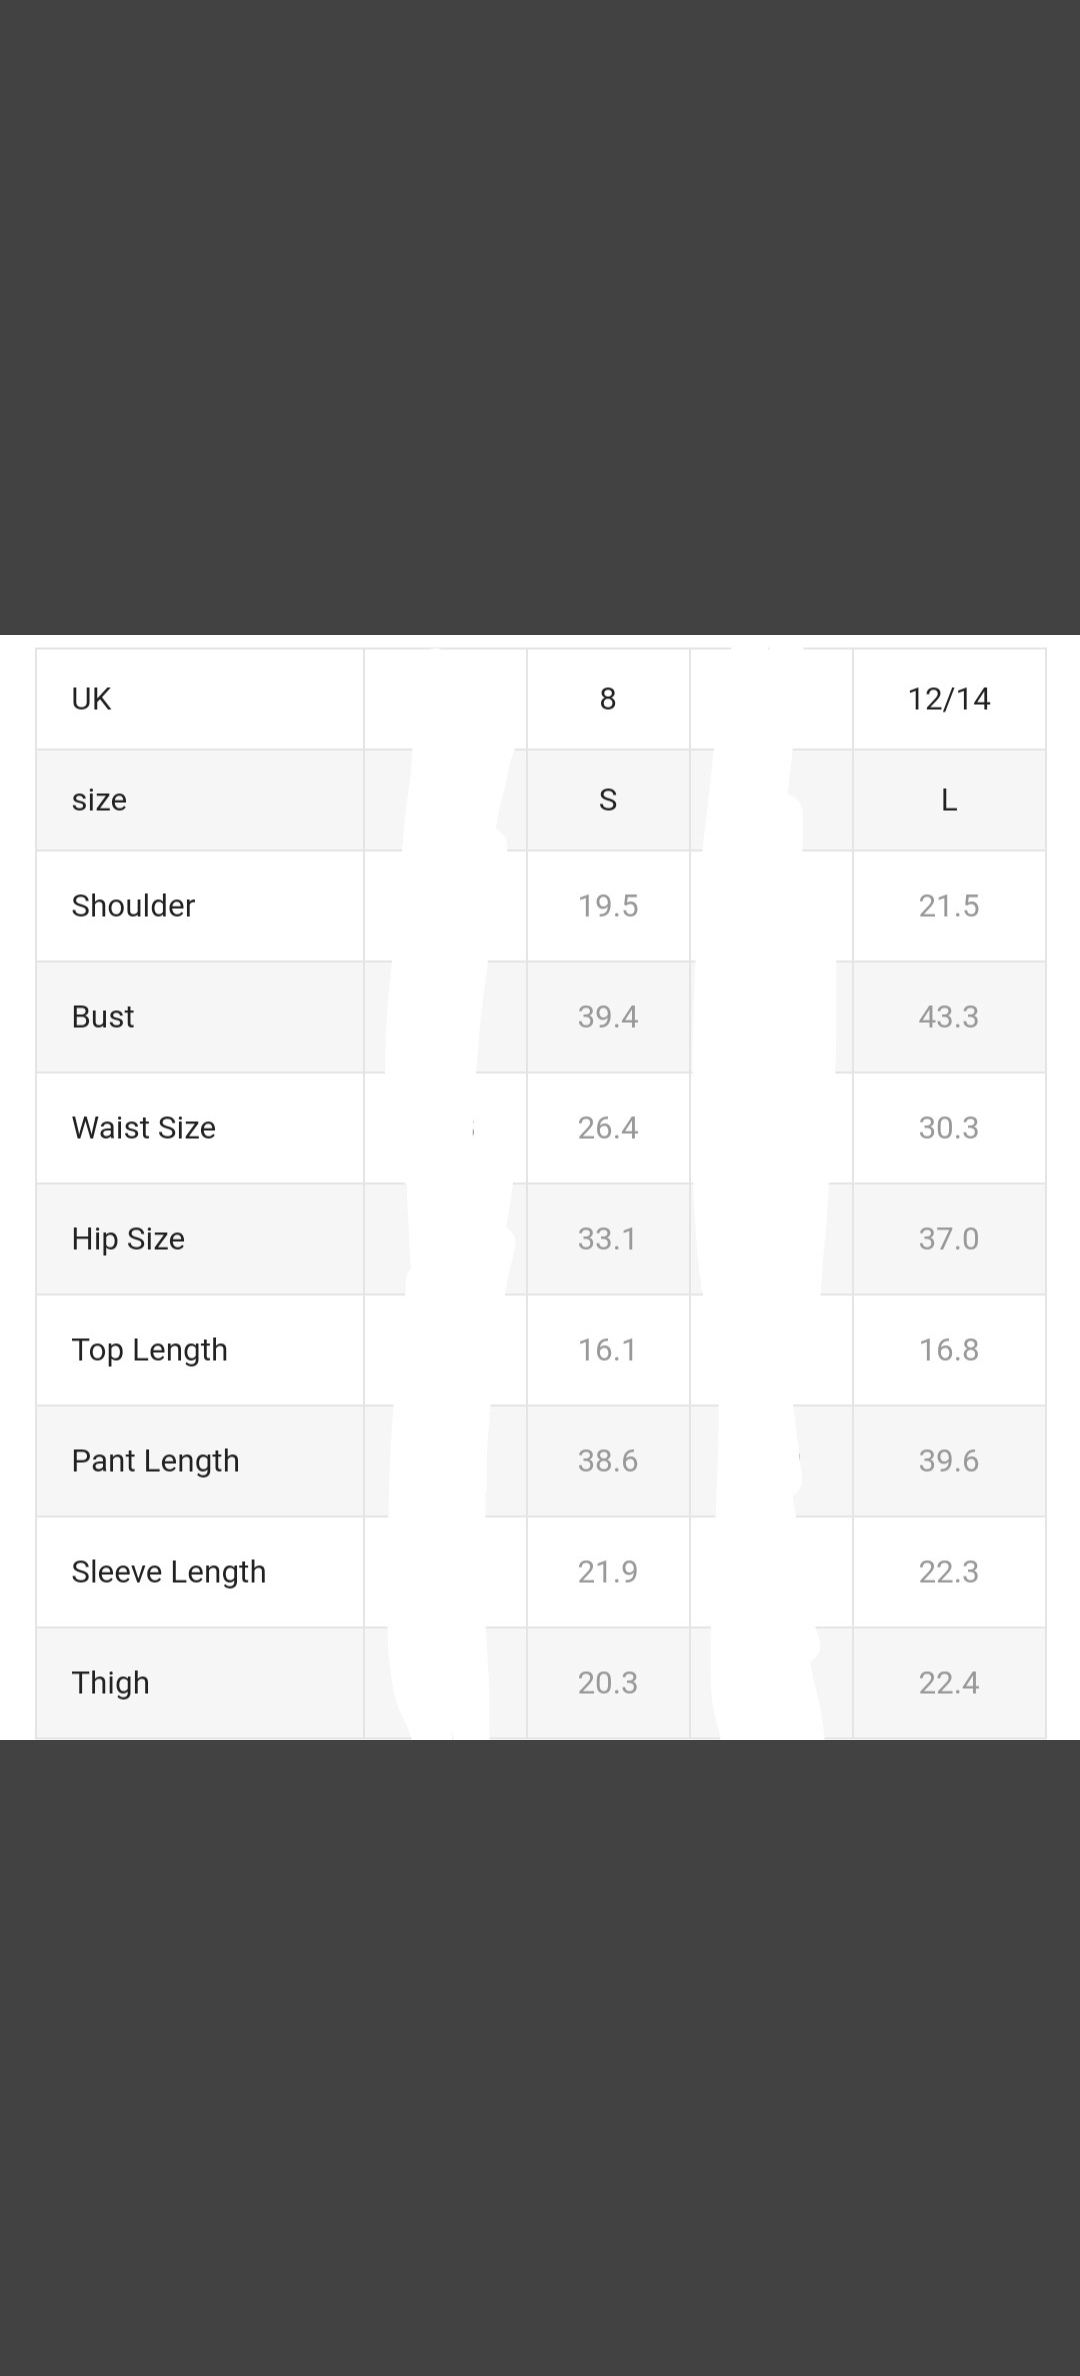Image resolution: width=1080 pixels, height=2376 pixels.
Task: Click the Thigh row label
Action: pos(111,1683)
